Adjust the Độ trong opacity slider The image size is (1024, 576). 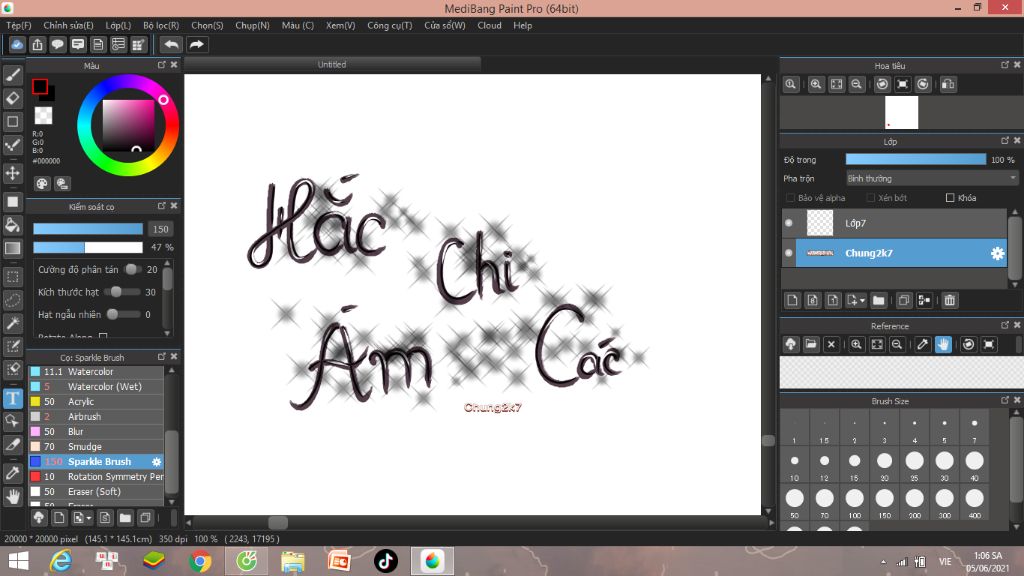click(x=916, y=159)
